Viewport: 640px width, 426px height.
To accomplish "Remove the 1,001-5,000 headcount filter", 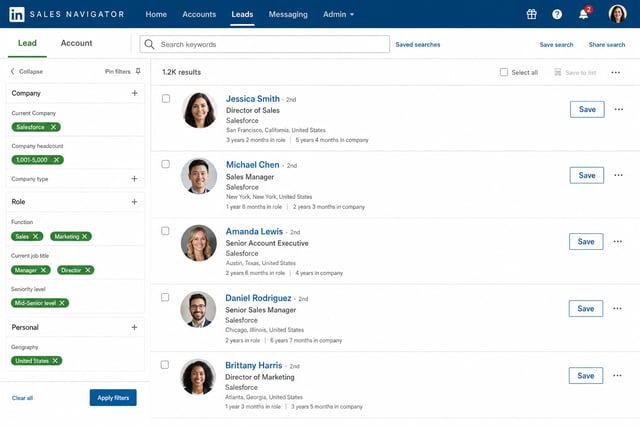I will point(56,160).
